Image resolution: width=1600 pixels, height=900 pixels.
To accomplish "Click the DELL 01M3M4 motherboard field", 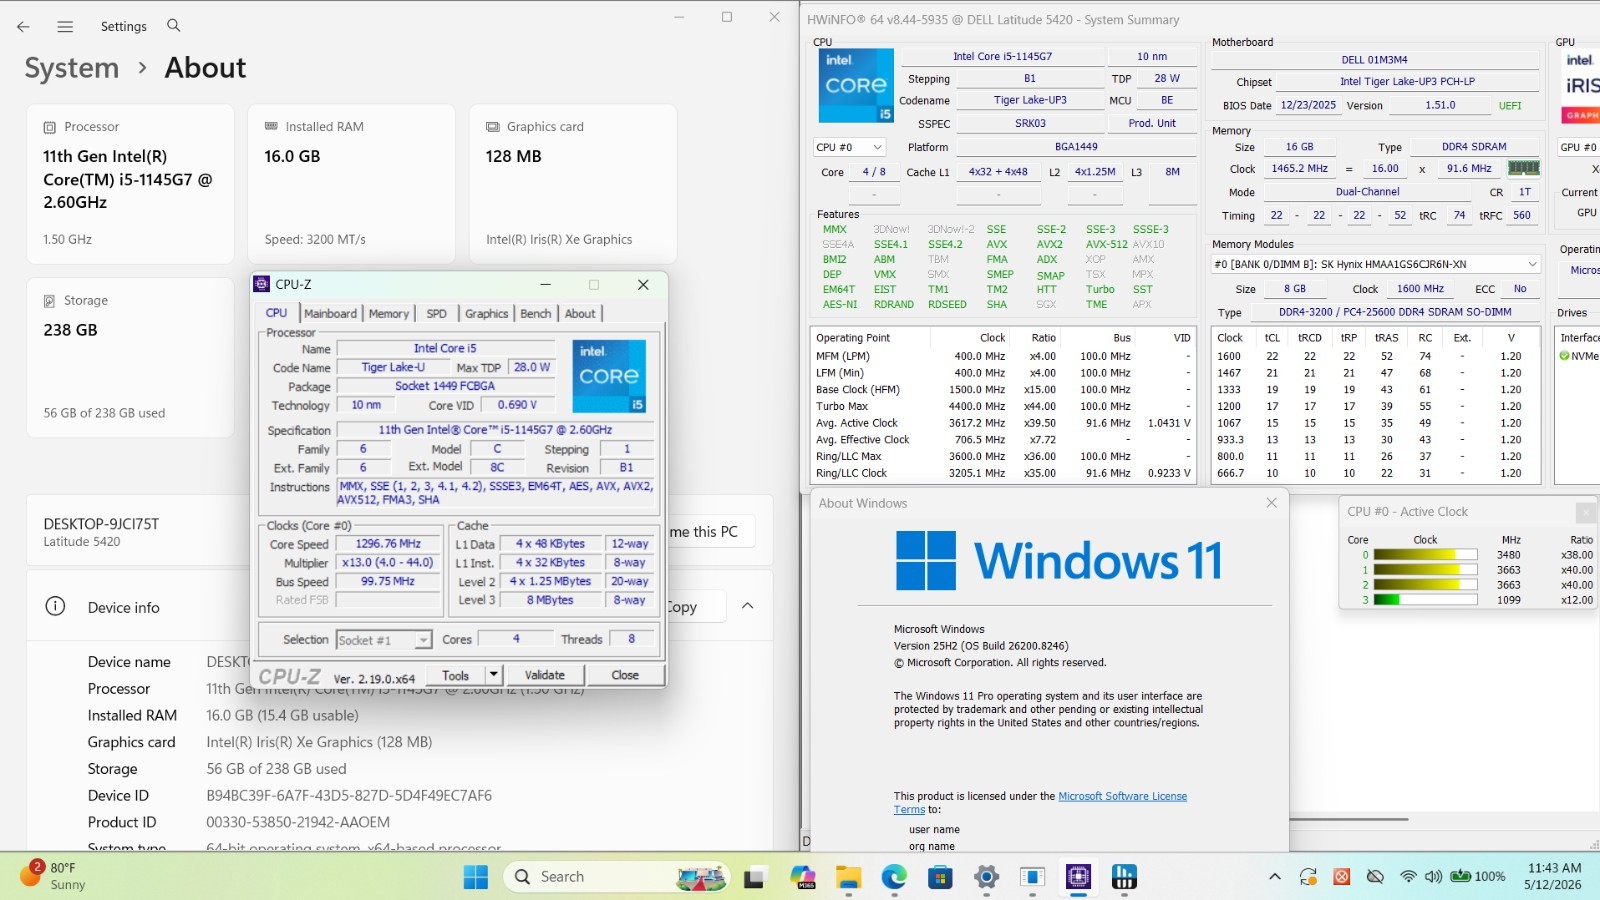I will point(1375,60).
